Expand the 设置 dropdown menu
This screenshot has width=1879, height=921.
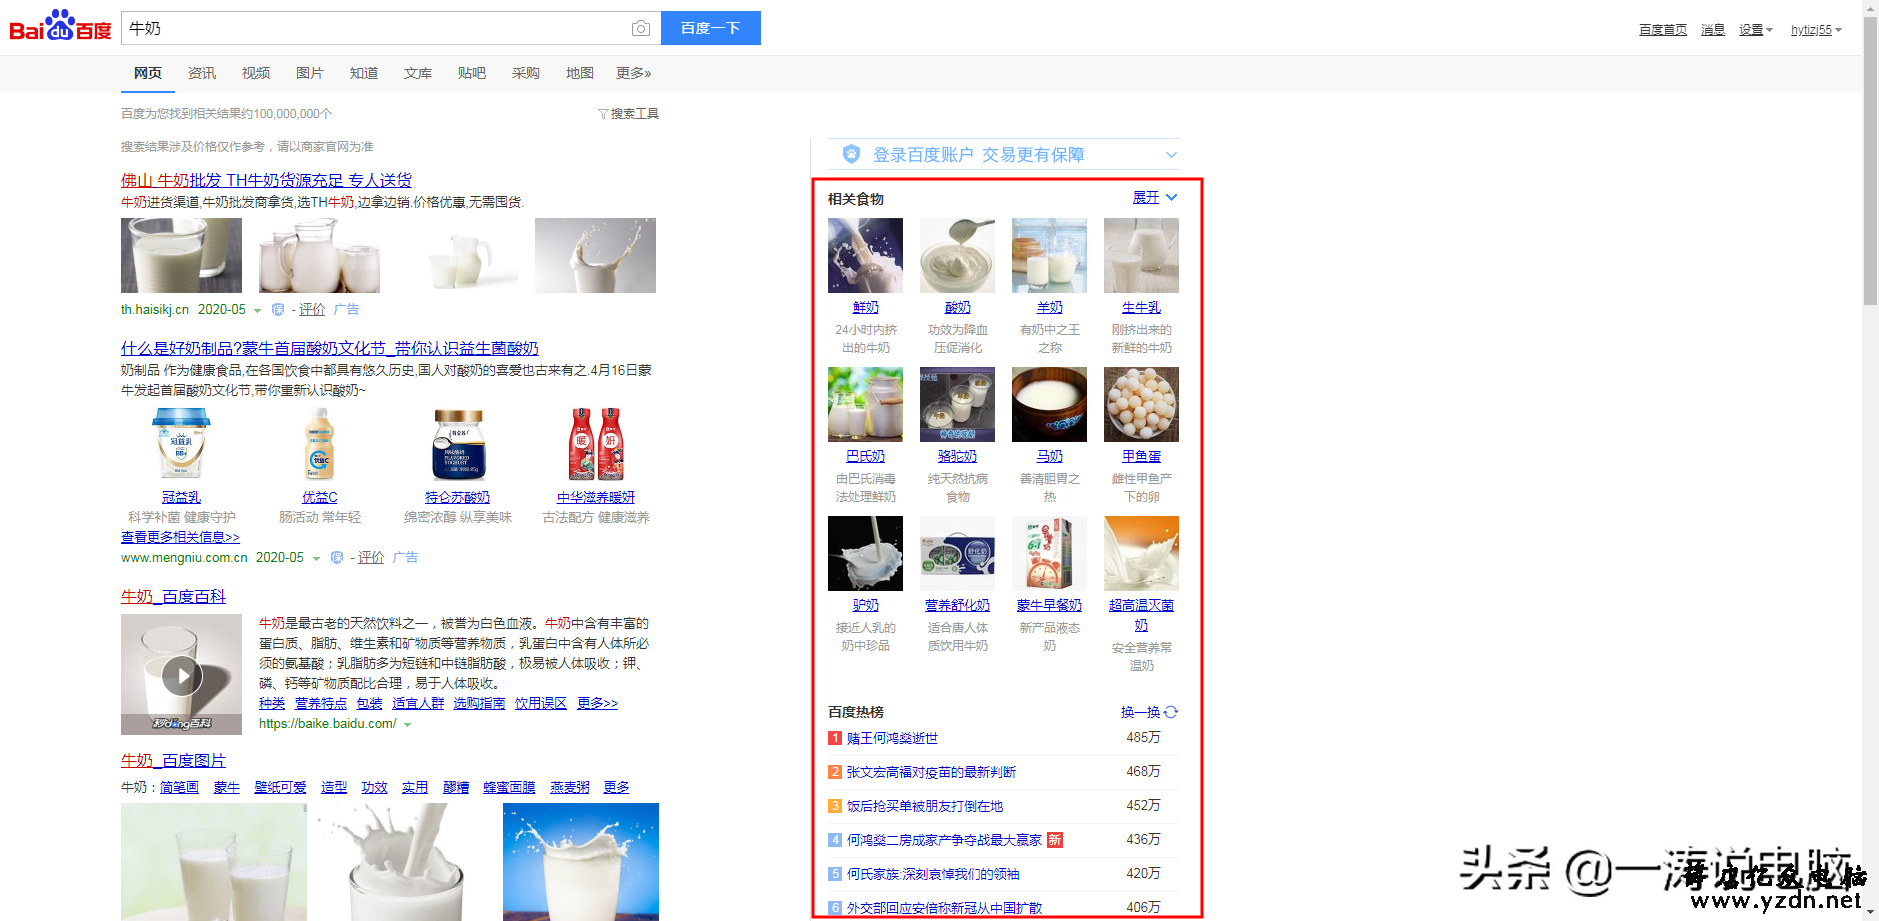click(1756, 30)
